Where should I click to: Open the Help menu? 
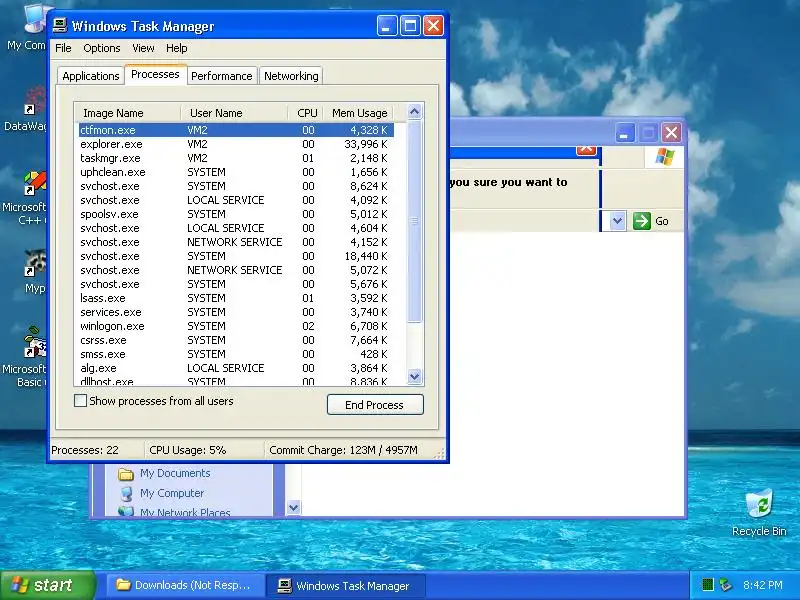point(177,48)
